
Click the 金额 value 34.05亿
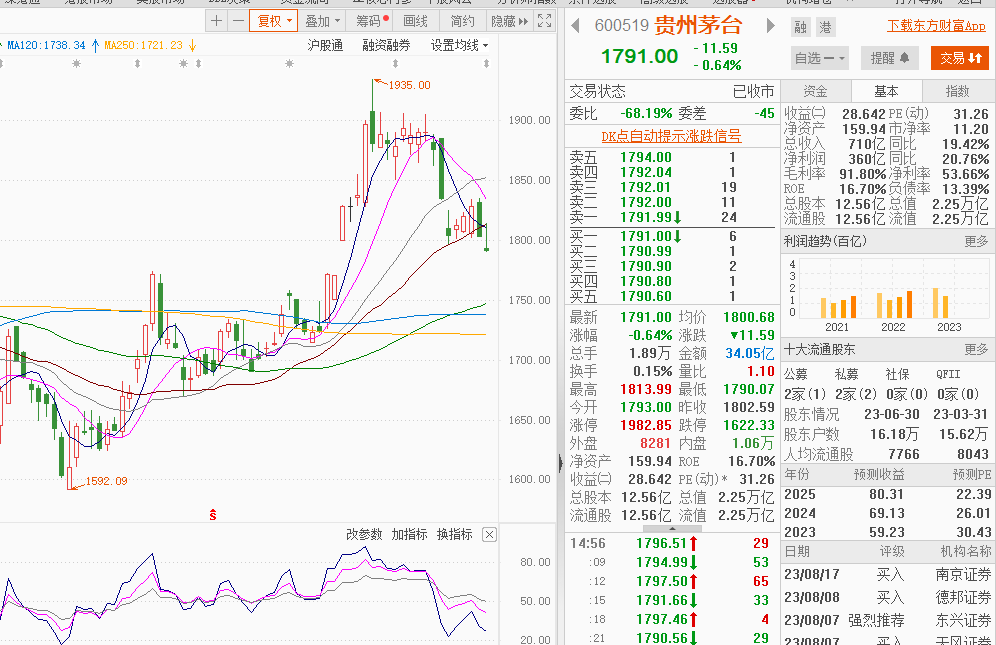[x=750, y=353]
